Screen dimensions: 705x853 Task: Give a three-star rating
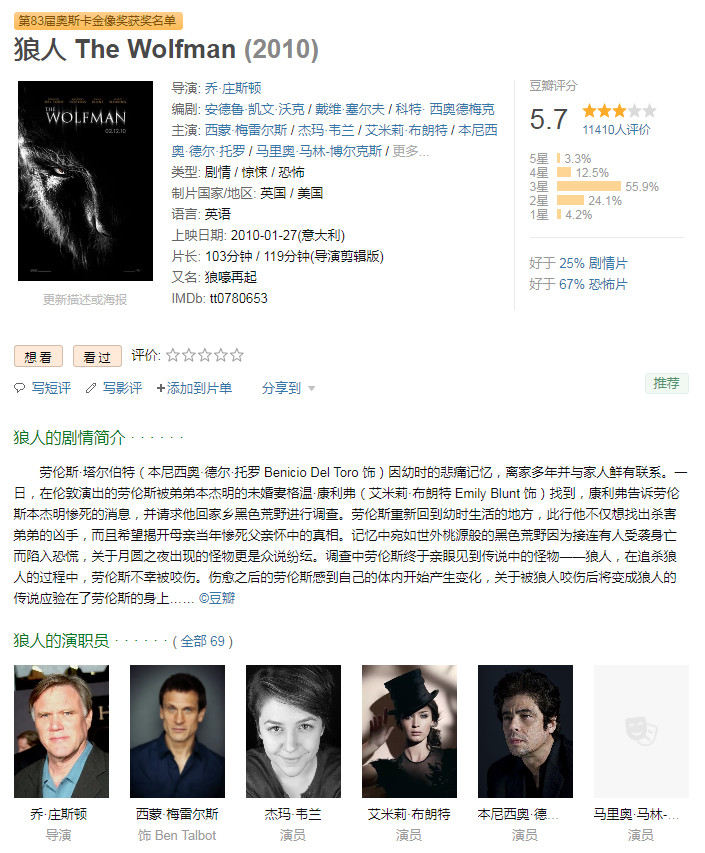click(205, 356)
